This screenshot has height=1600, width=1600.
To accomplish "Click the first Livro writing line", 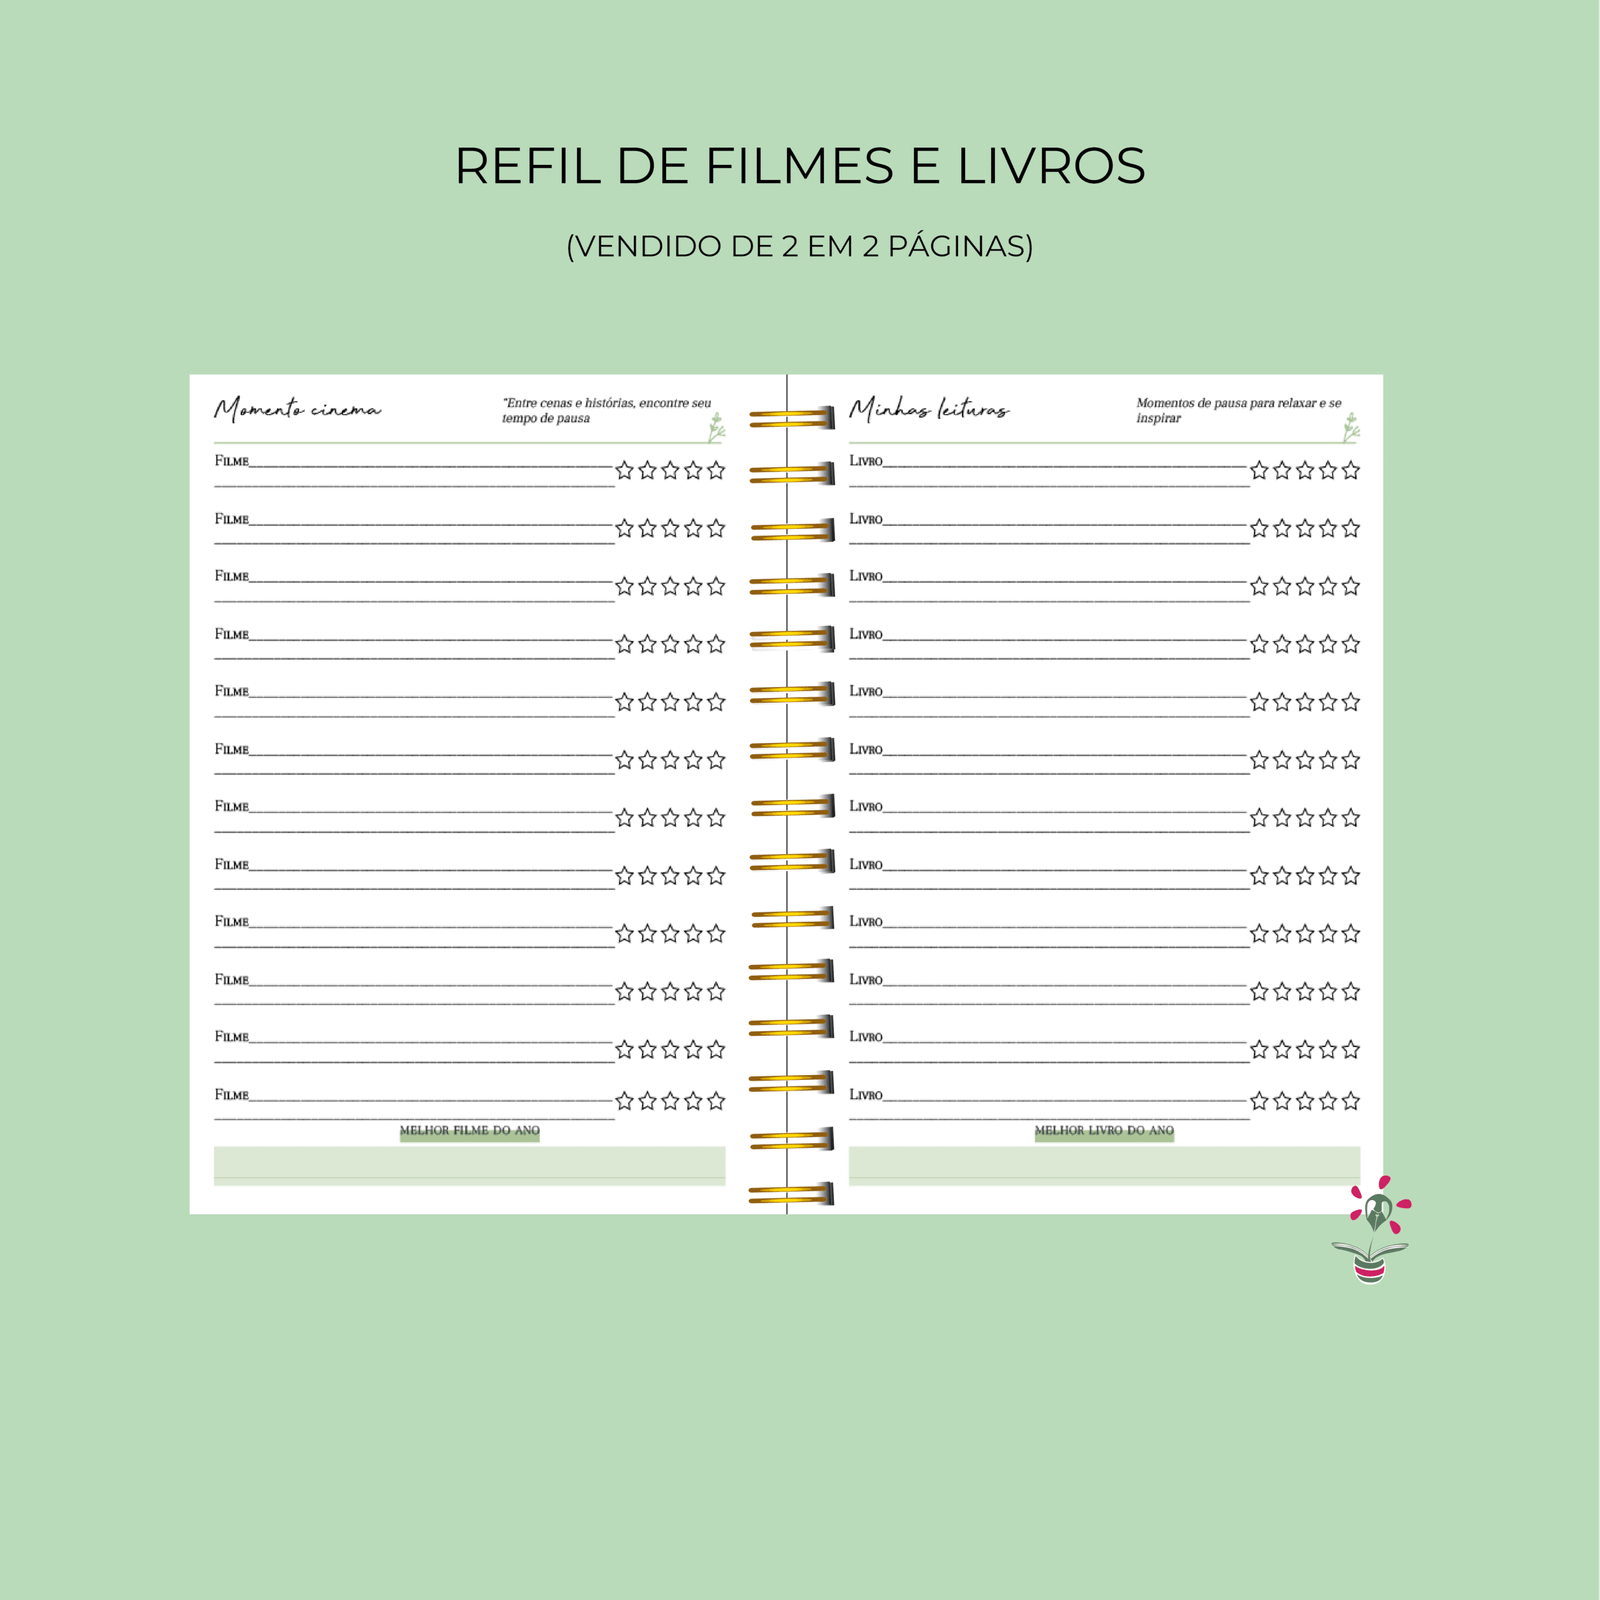I will pos(1065,465).
